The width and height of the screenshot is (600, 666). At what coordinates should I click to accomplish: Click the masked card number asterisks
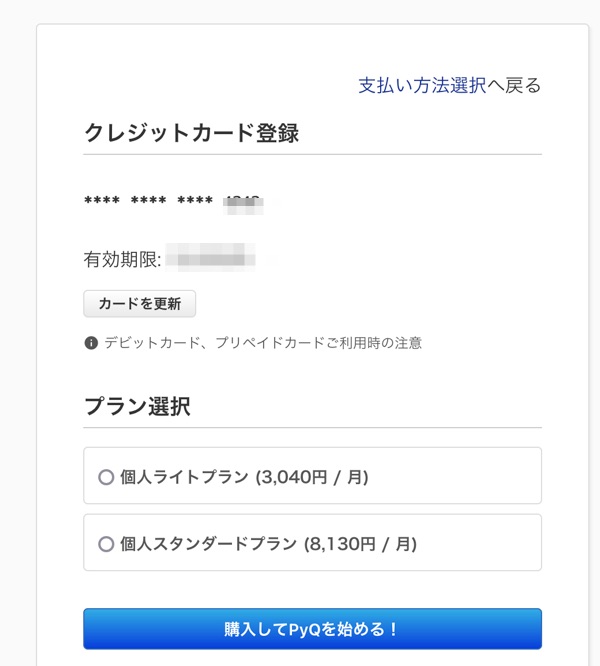(x=148, y=202)
